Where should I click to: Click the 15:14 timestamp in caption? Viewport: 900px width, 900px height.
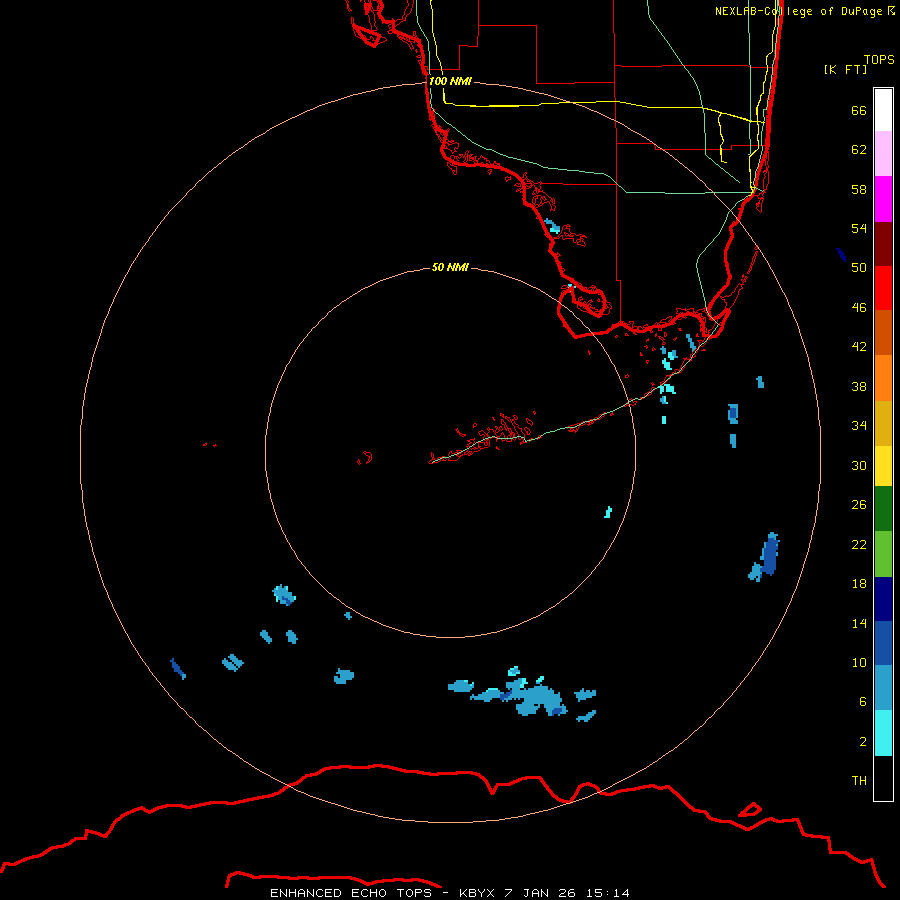coord(608,893)
